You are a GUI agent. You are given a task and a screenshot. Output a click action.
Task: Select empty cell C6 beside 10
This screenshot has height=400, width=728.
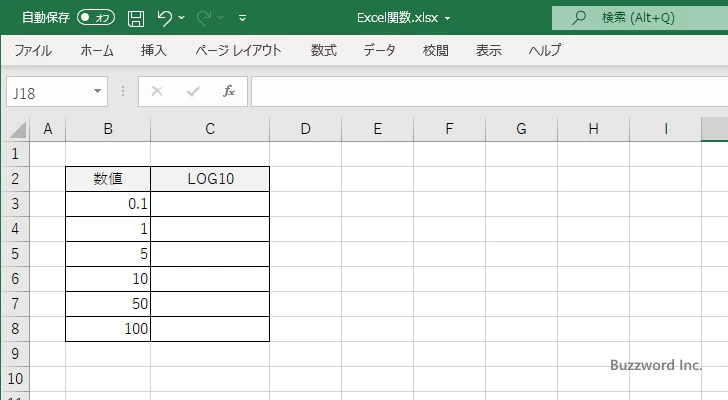210,279
